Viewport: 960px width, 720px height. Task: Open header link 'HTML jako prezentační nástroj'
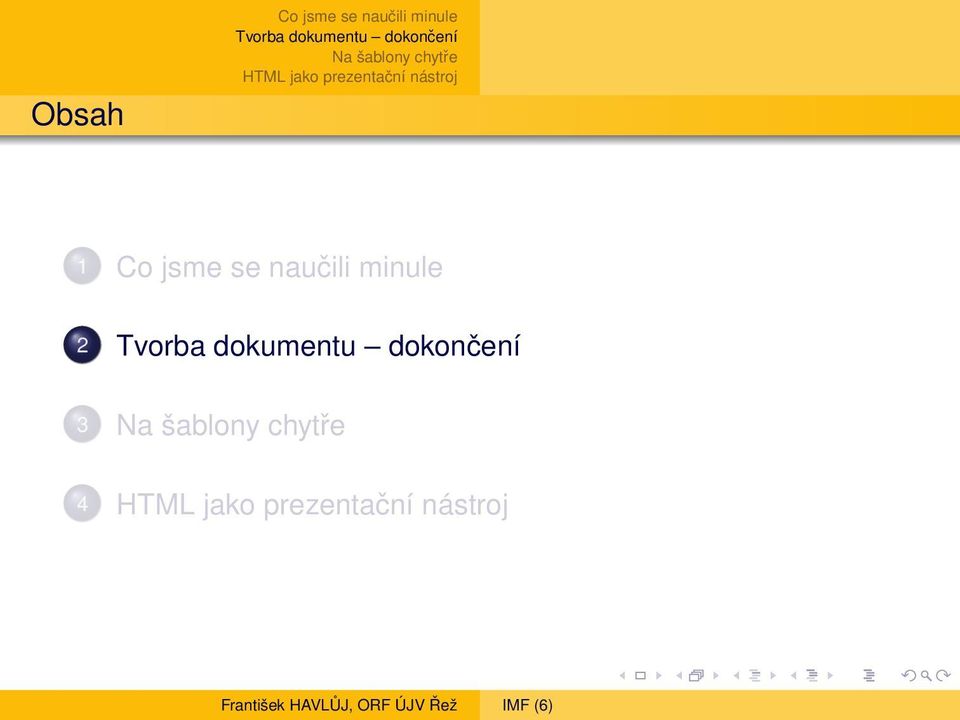tap(350, 77)
